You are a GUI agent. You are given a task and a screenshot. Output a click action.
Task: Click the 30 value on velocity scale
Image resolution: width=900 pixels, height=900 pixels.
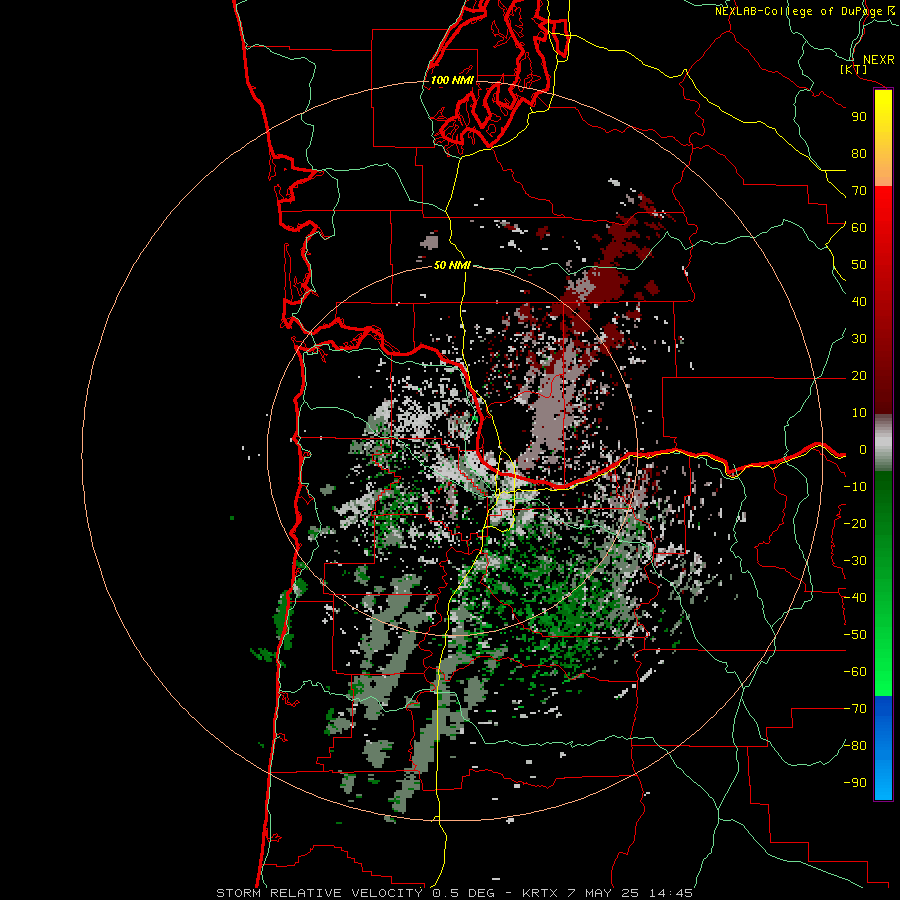(859, 339)
